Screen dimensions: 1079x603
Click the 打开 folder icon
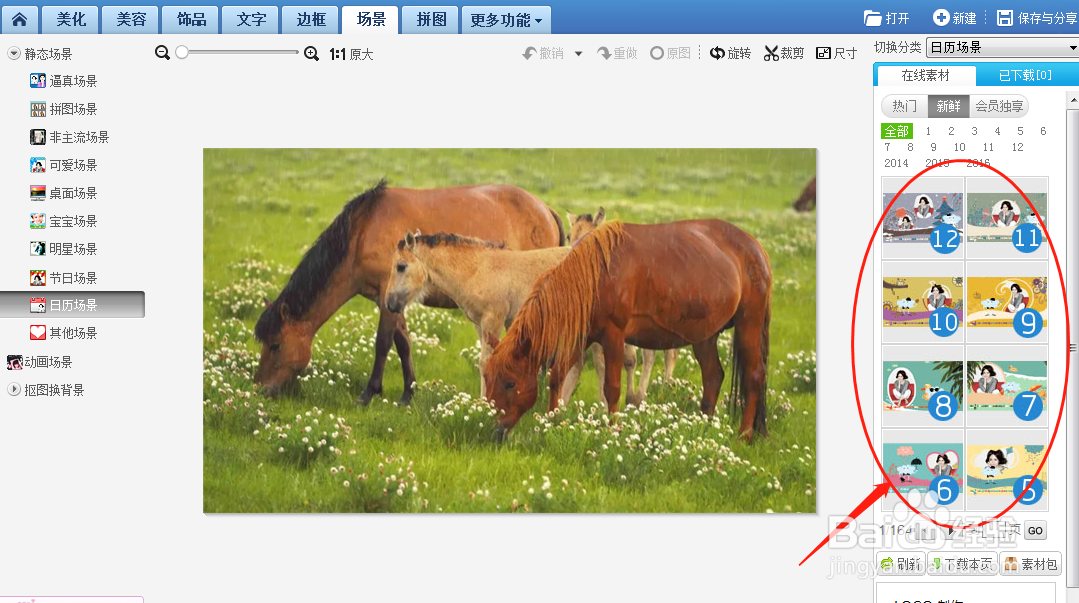pyautogui.click(x=873, y=18)
